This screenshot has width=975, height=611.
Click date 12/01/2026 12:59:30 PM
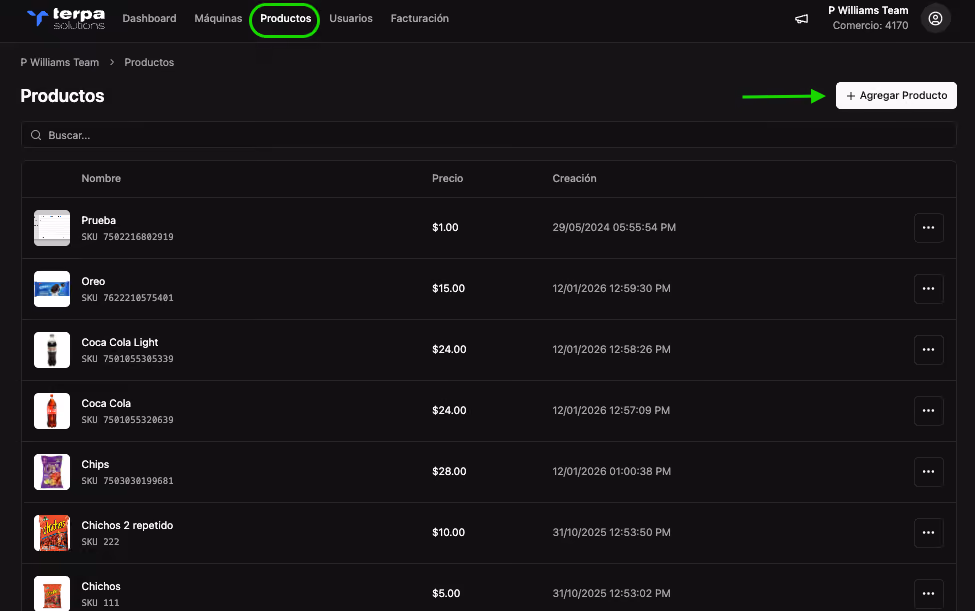[611, 288]
